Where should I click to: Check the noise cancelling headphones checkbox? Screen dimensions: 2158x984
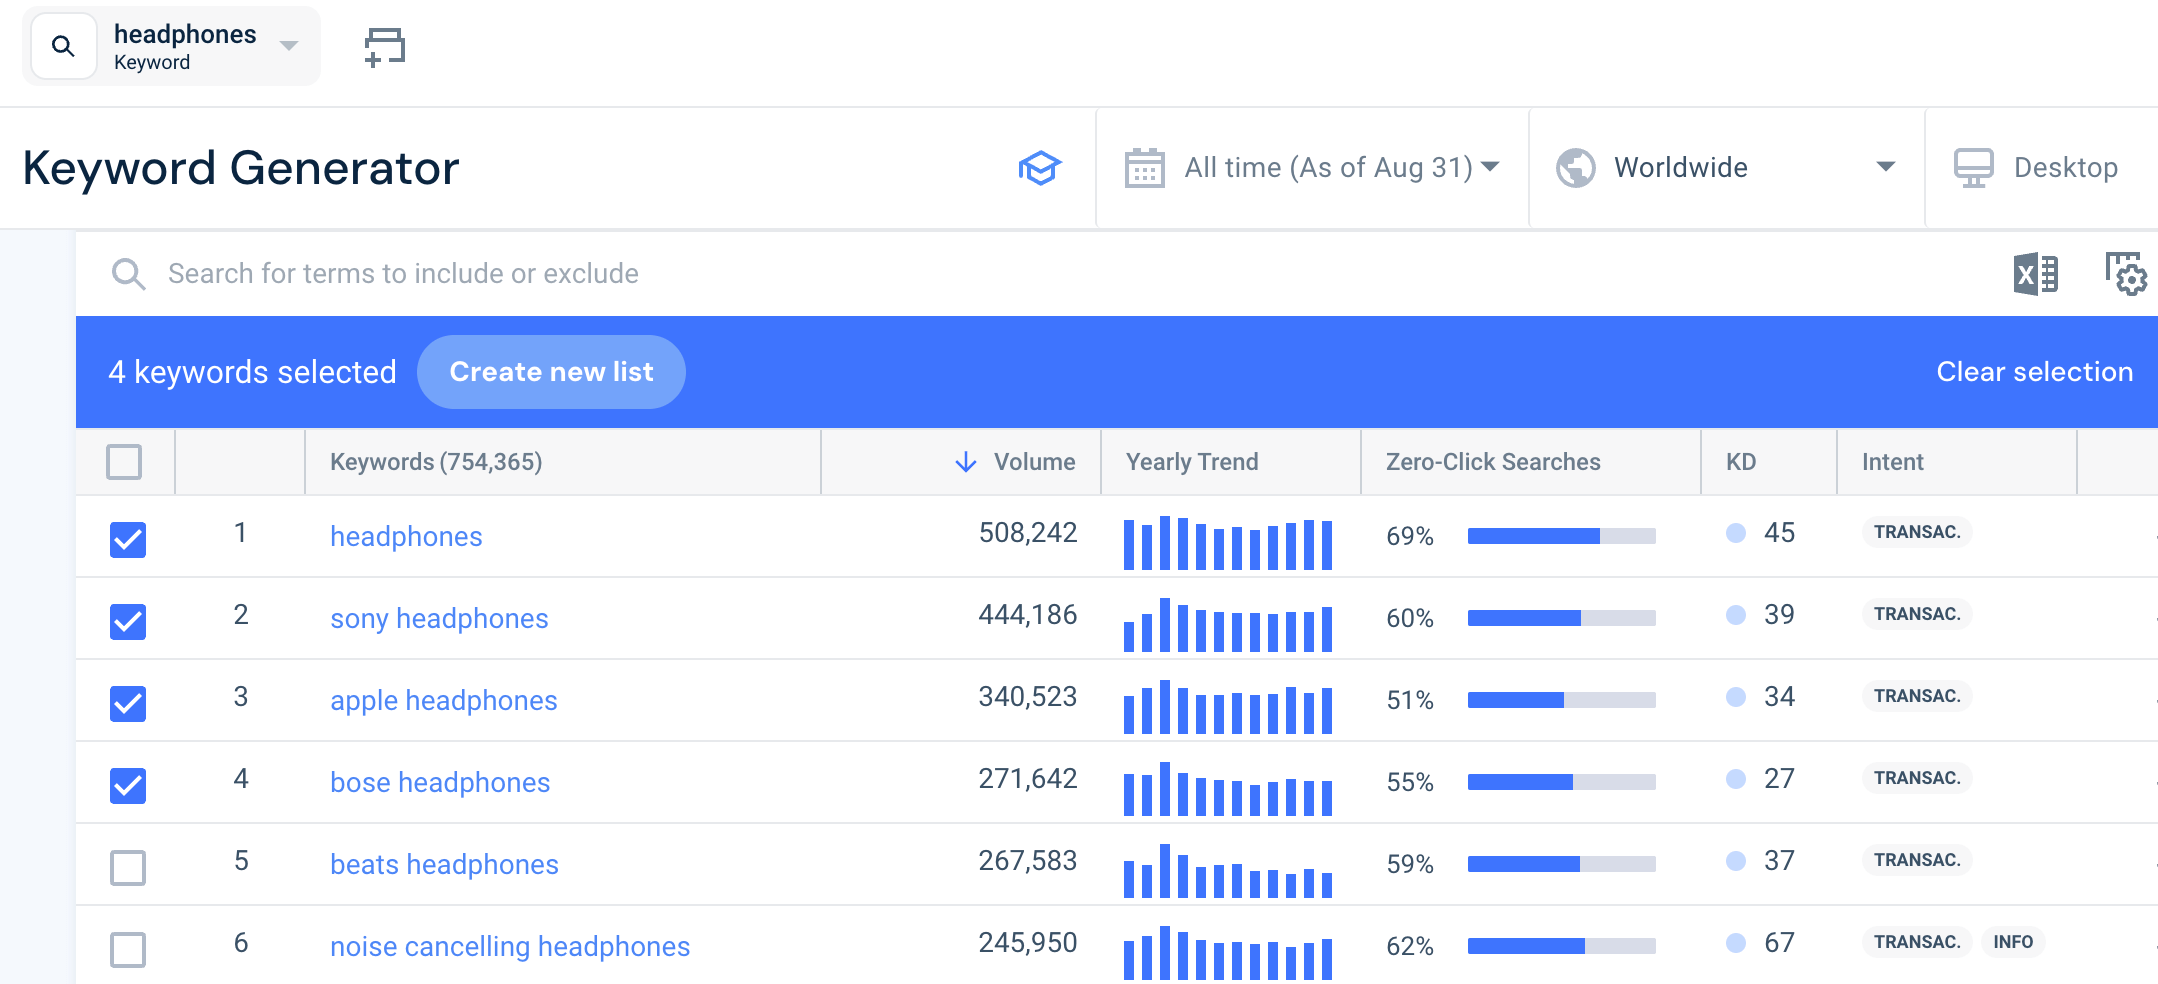tap(128, 950)
